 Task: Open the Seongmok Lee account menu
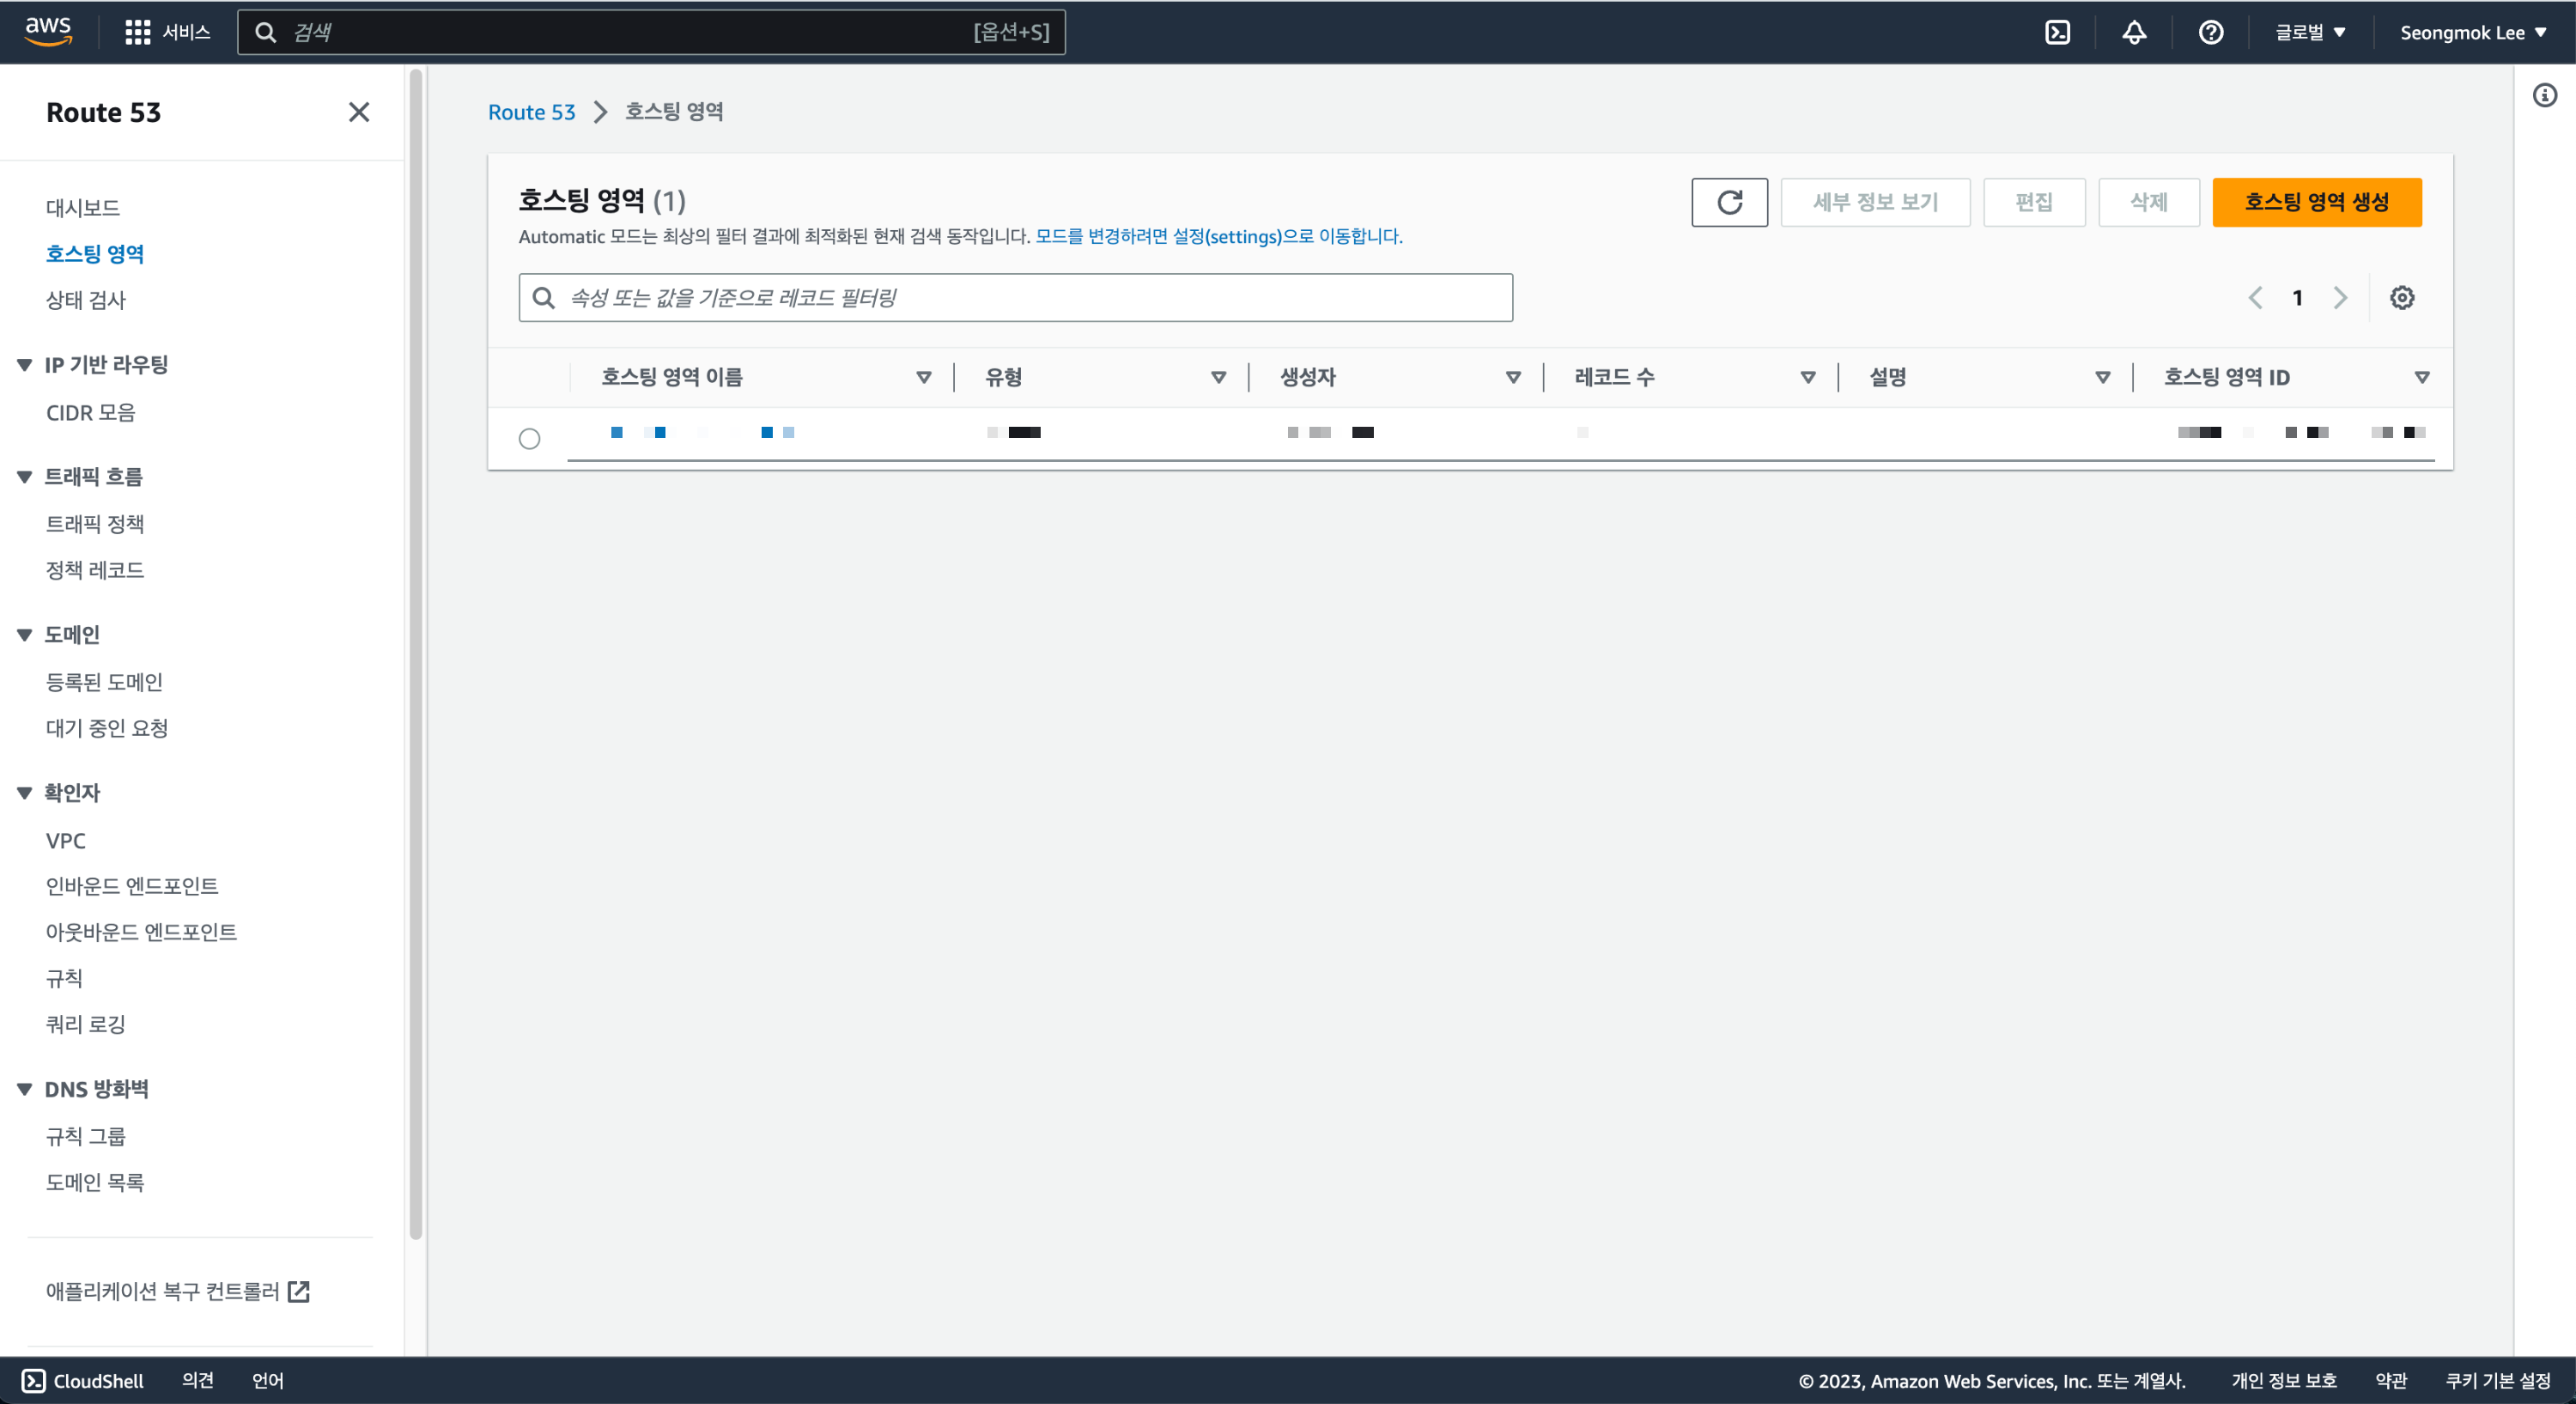click(2472, 32)
